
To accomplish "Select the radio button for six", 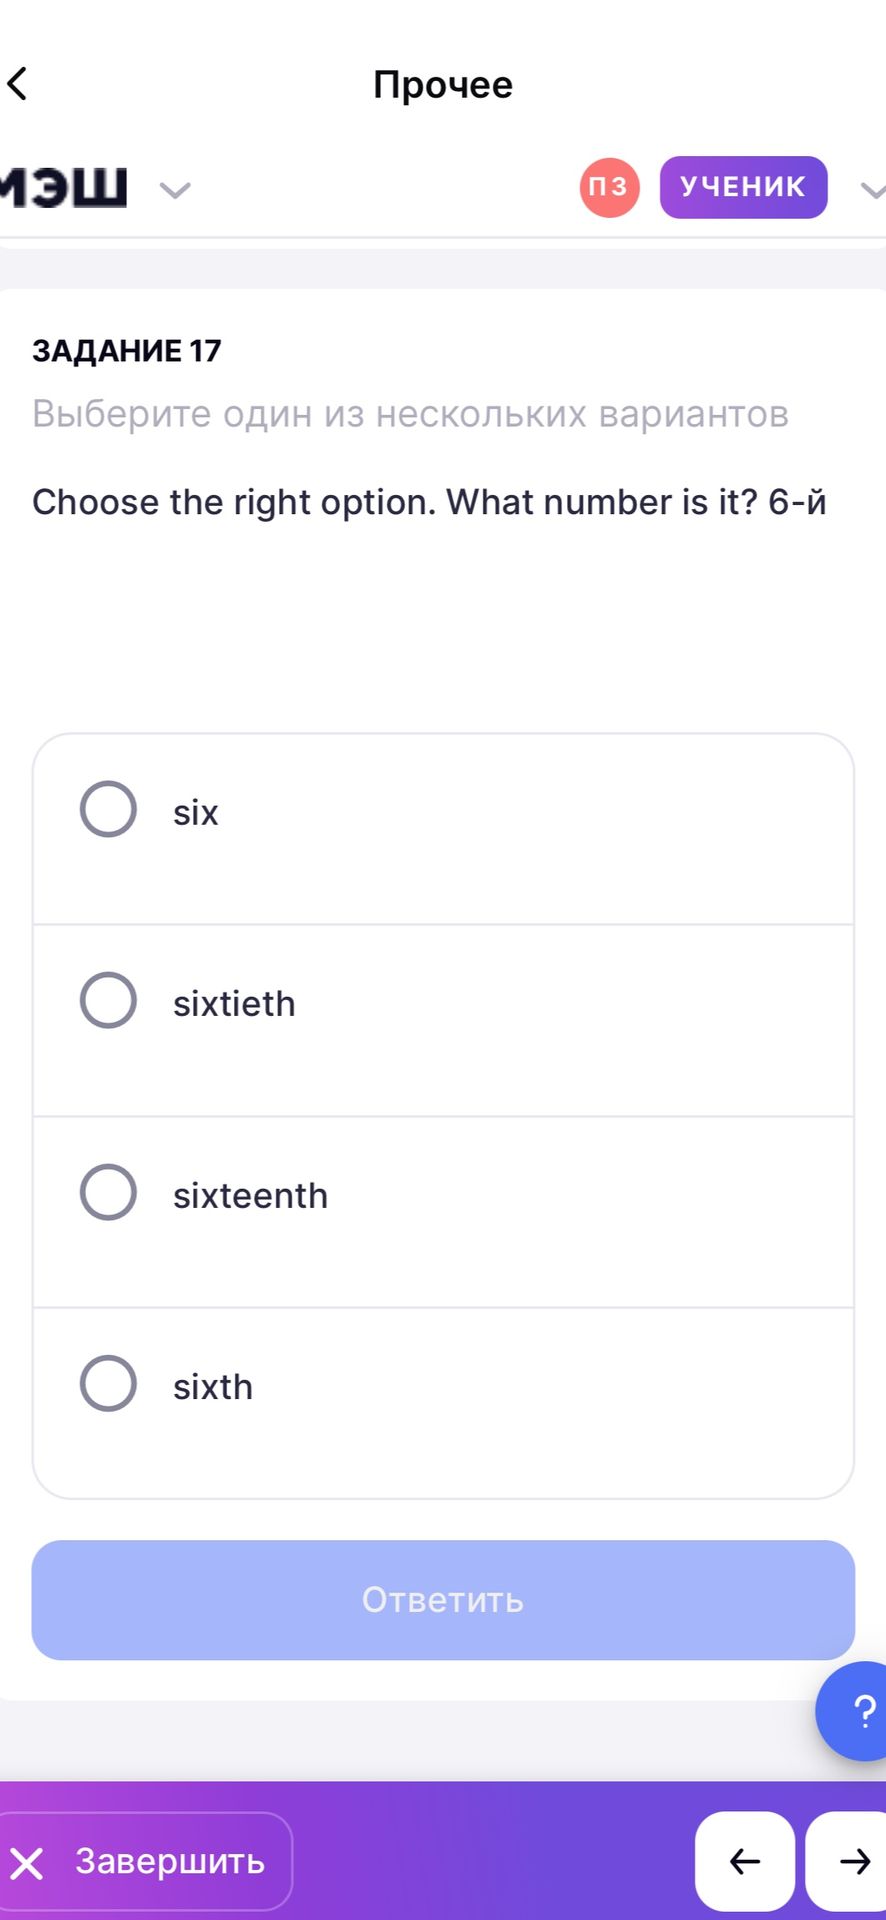I will click(108, 809).
